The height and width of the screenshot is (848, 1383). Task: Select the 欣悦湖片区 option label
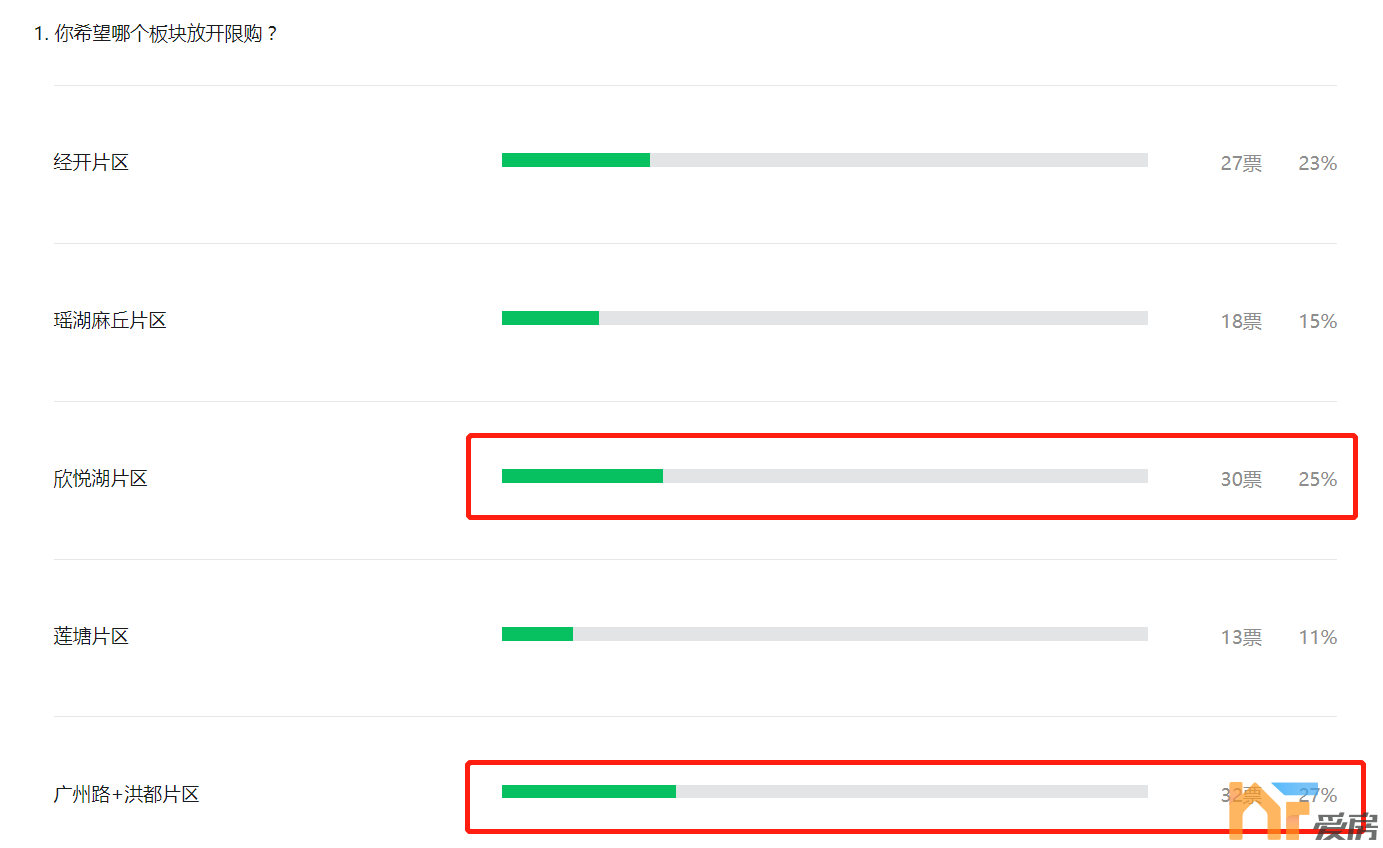tap(100, 478)
